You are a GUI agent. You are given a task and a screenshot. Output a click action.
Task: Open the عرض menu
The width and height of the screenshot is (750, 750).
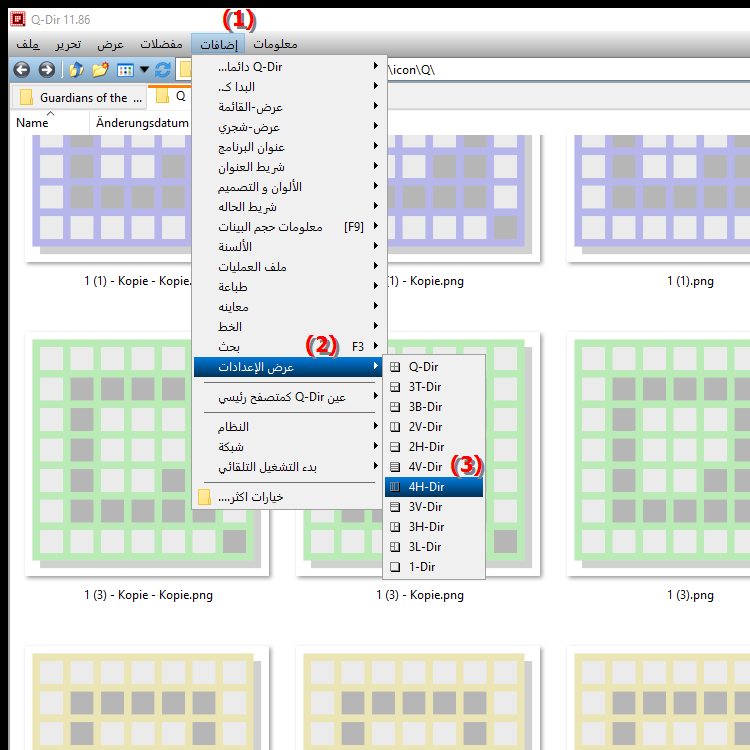(x=110, y=44)
